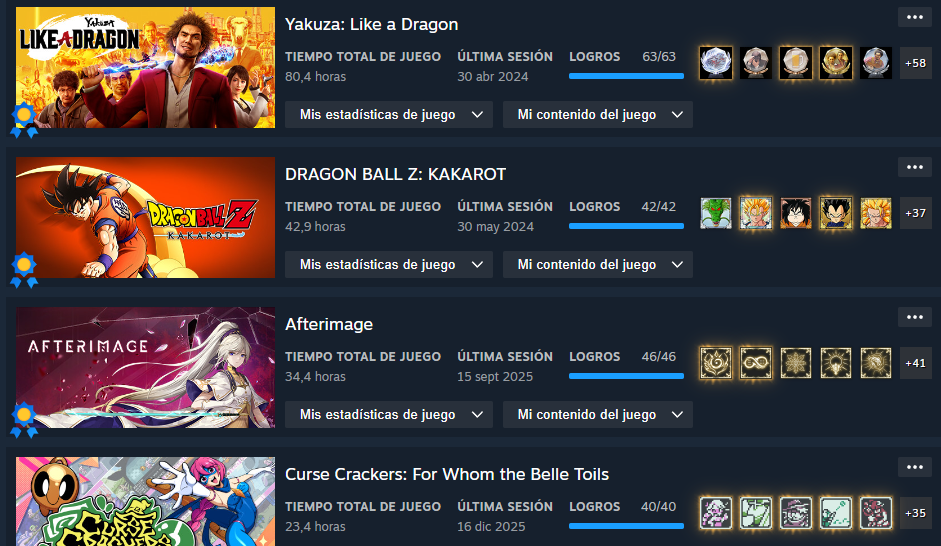Viewport: 941px width, 546px height.
Task: Expand Mi contenido del juego for Kakarot
Action: (598, 265)
